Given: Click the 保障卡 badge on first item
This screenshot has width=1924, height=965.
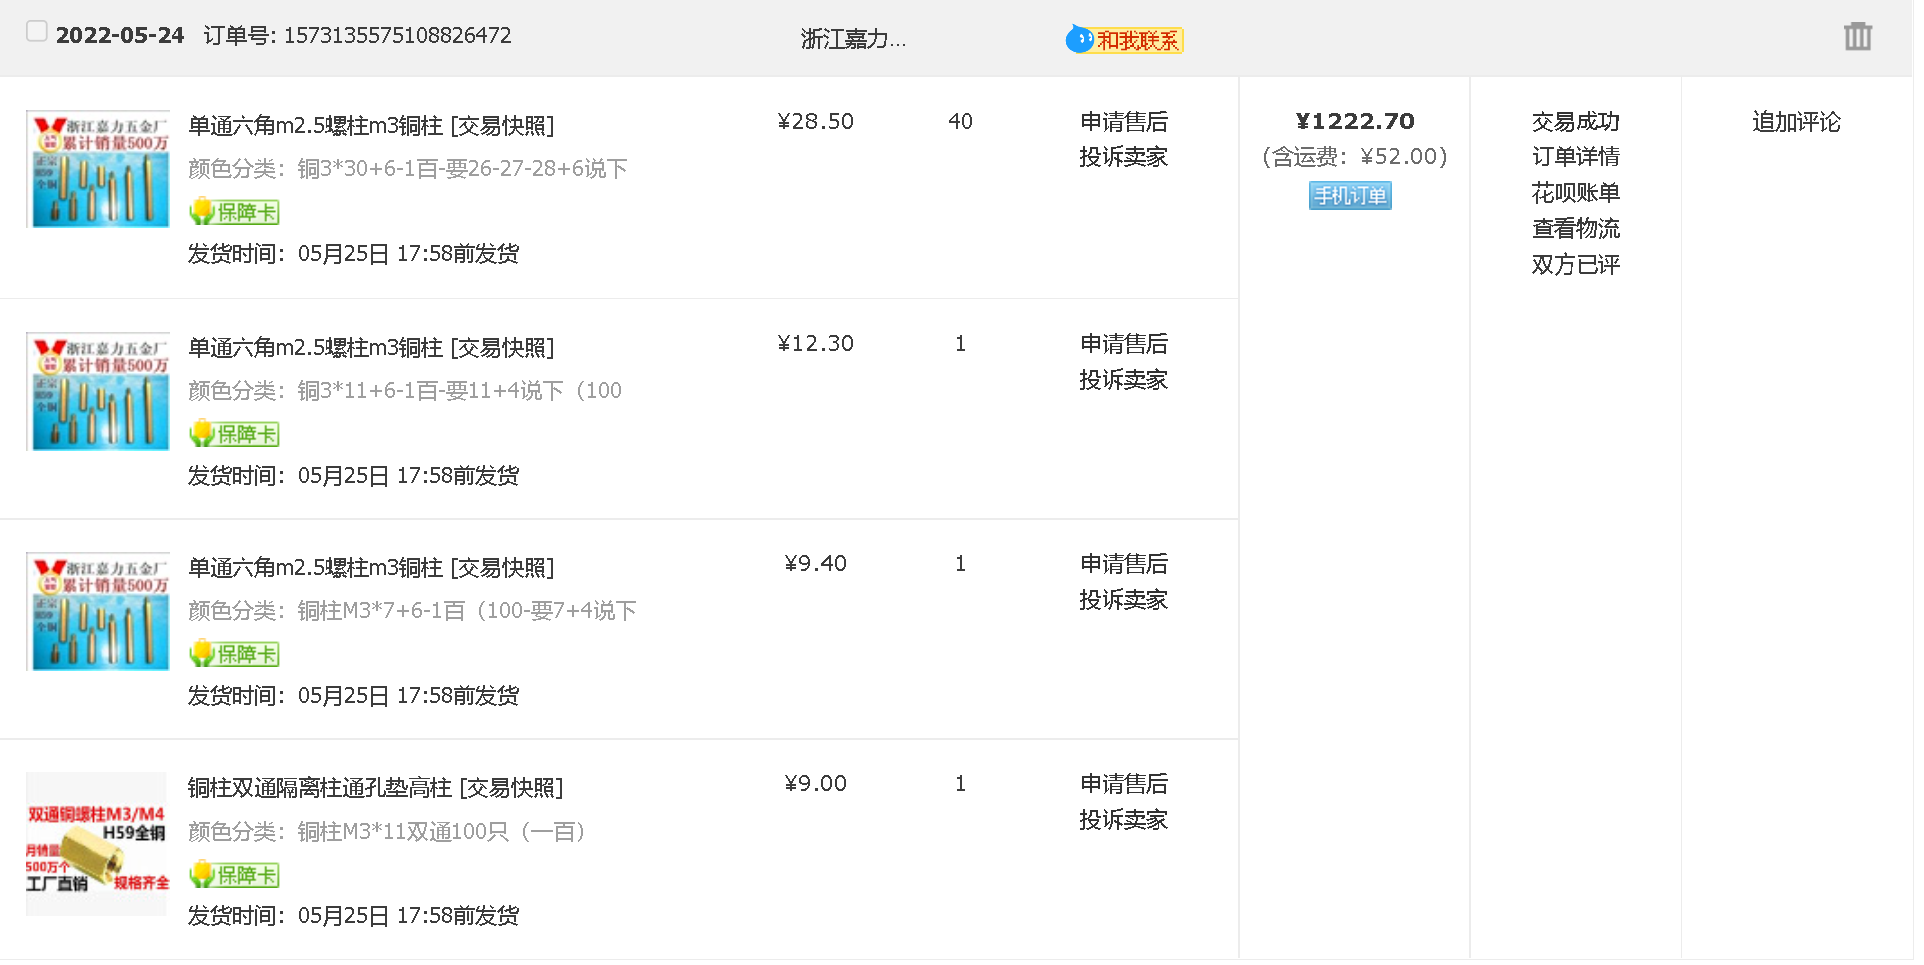Looking at the screenshot, I should click(x=235, y=212).
